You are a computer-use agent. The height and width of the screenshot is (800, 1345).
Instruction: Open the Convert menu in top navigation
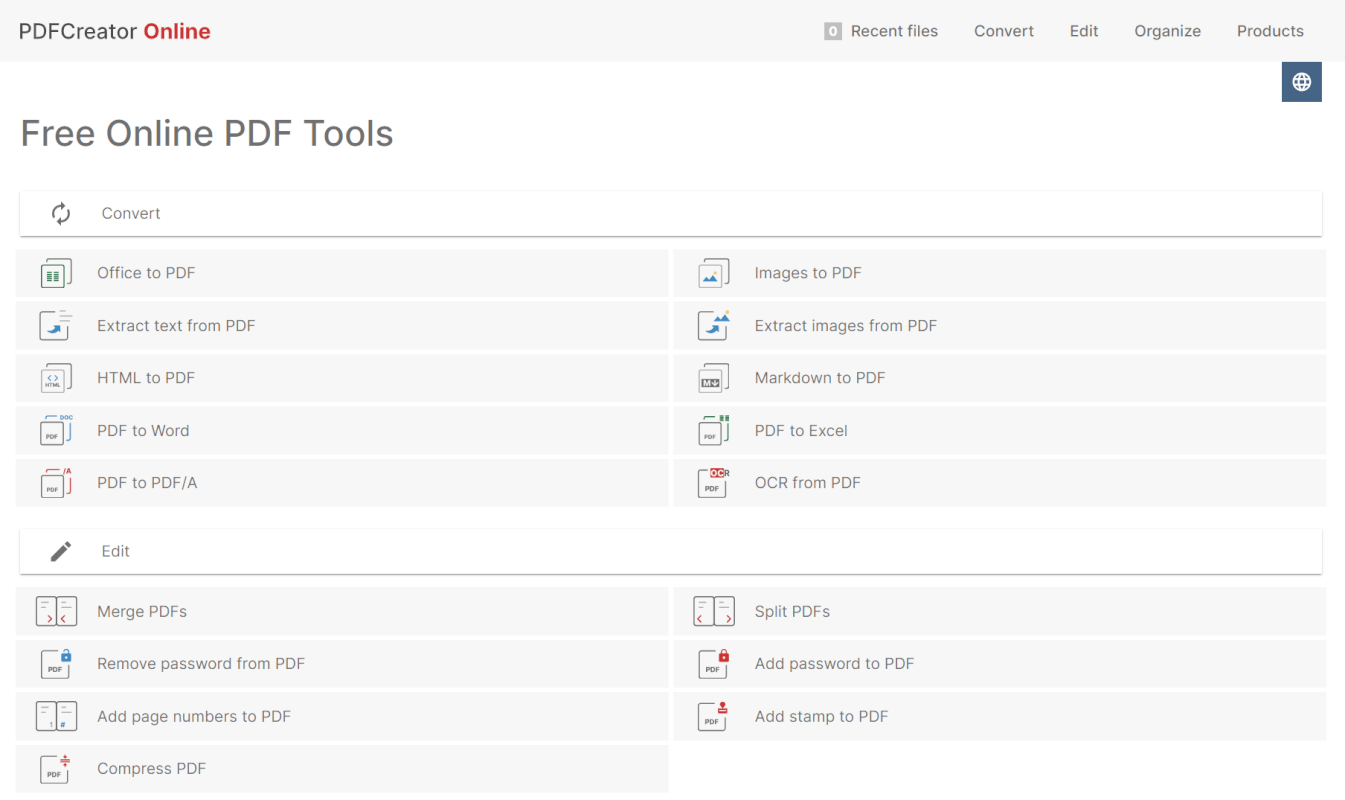(x=1004, y=31)
